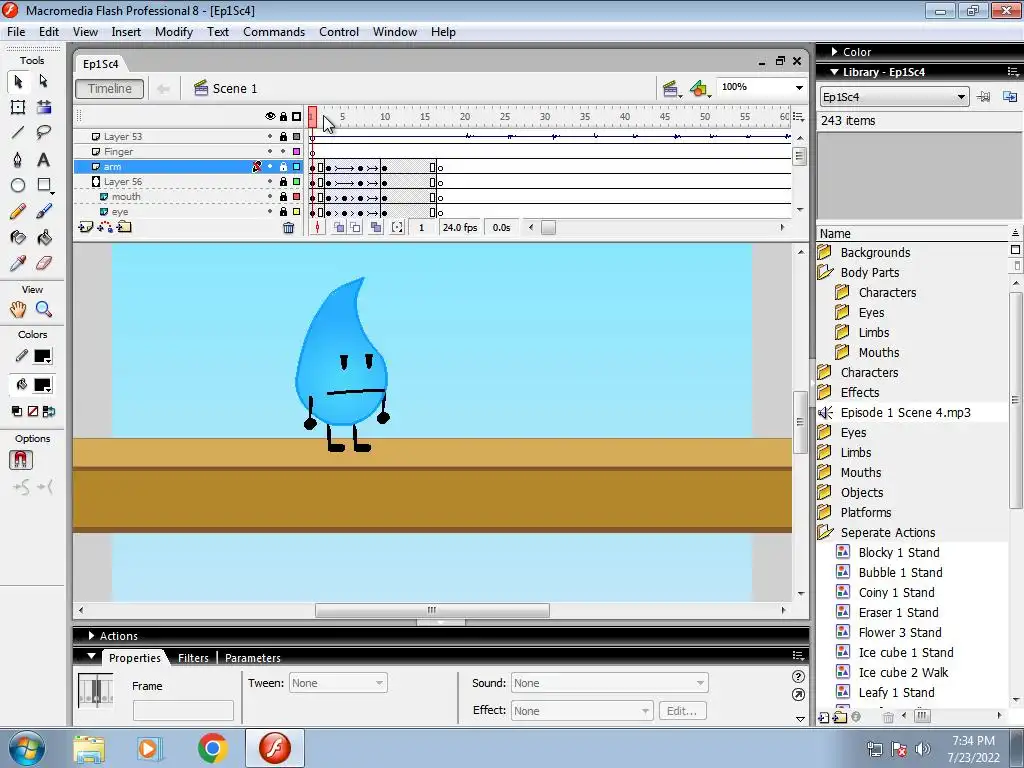Click the Edit Multiple Frames button
The image size is (1024, 768).
376,227
